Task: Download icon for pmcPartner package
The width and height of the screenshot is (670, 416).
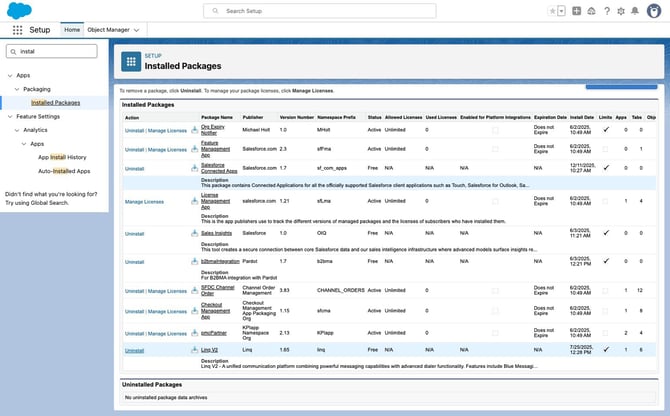Action: coord(194,333)
